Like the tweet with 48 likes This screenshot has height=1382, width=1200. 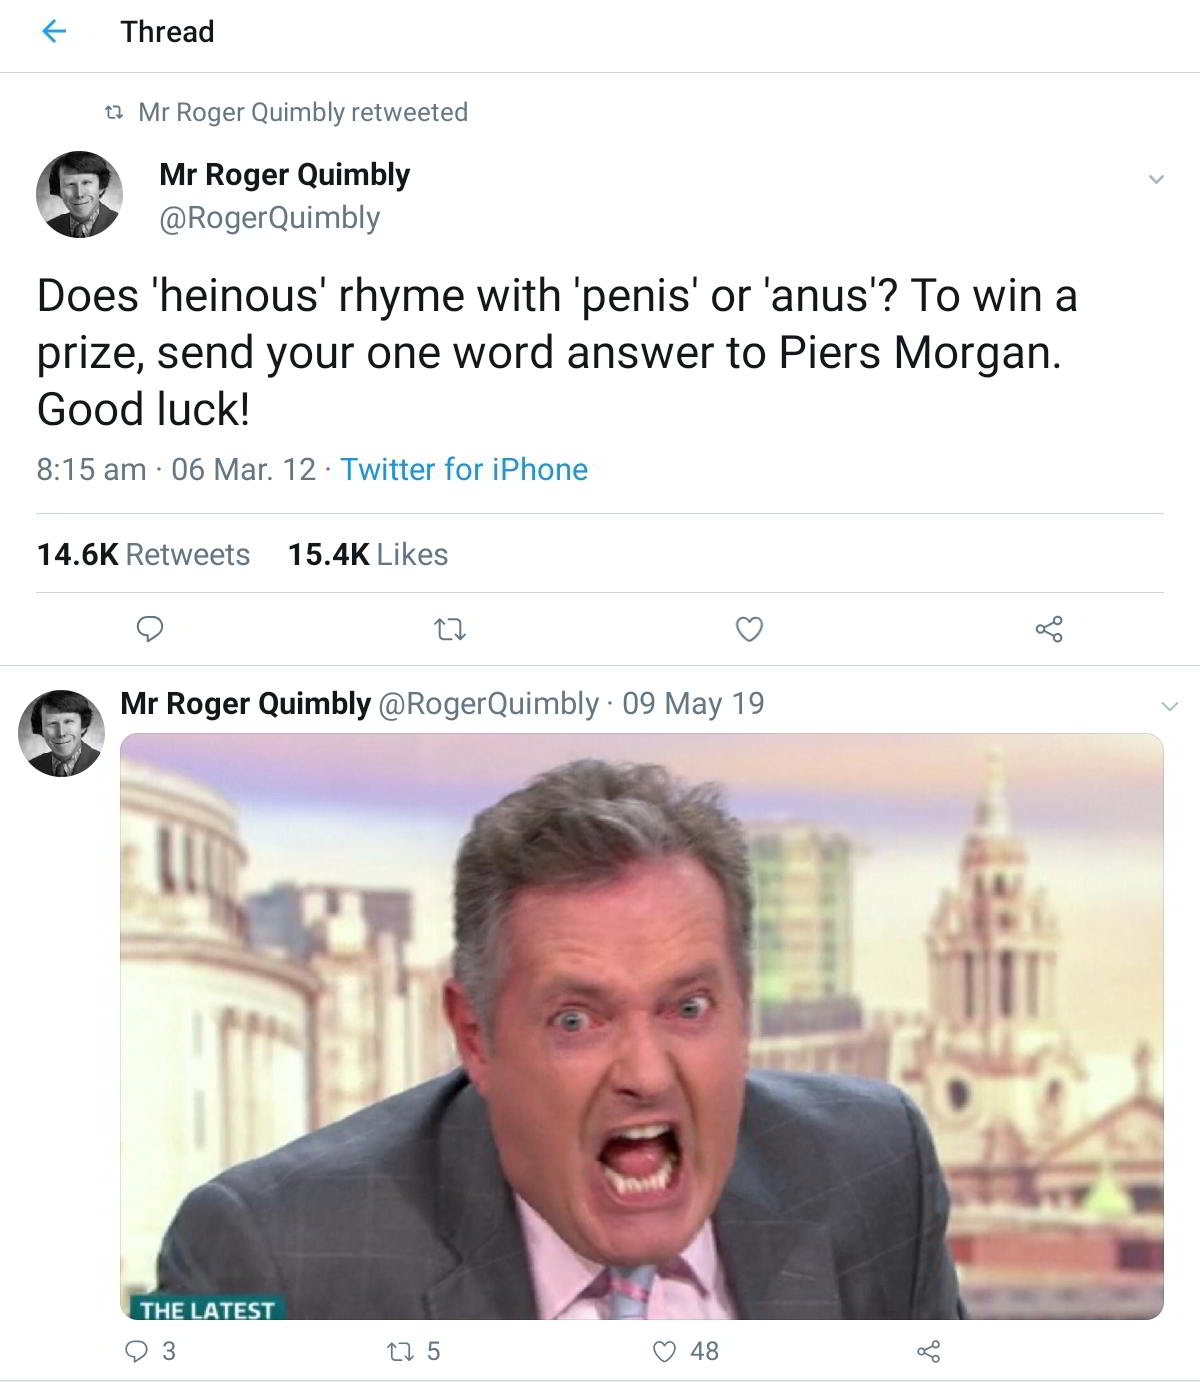point(665,1351)
